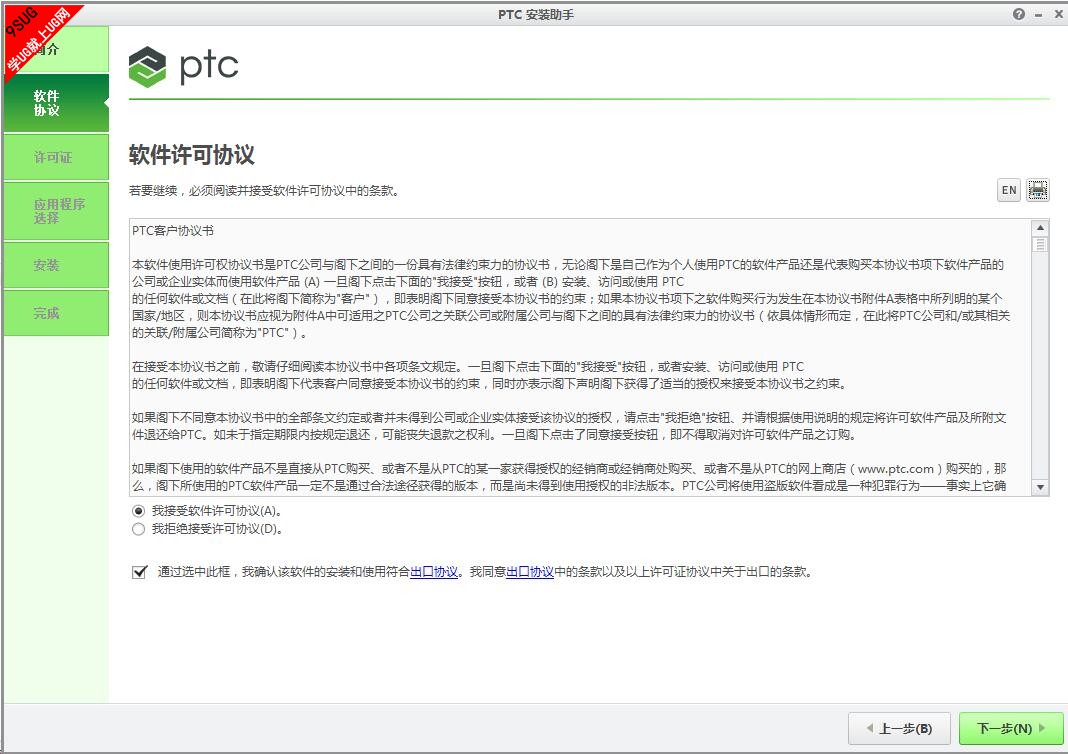
Task: Toggle the export agreement confirmation checkbox
Action: point(140,572)
